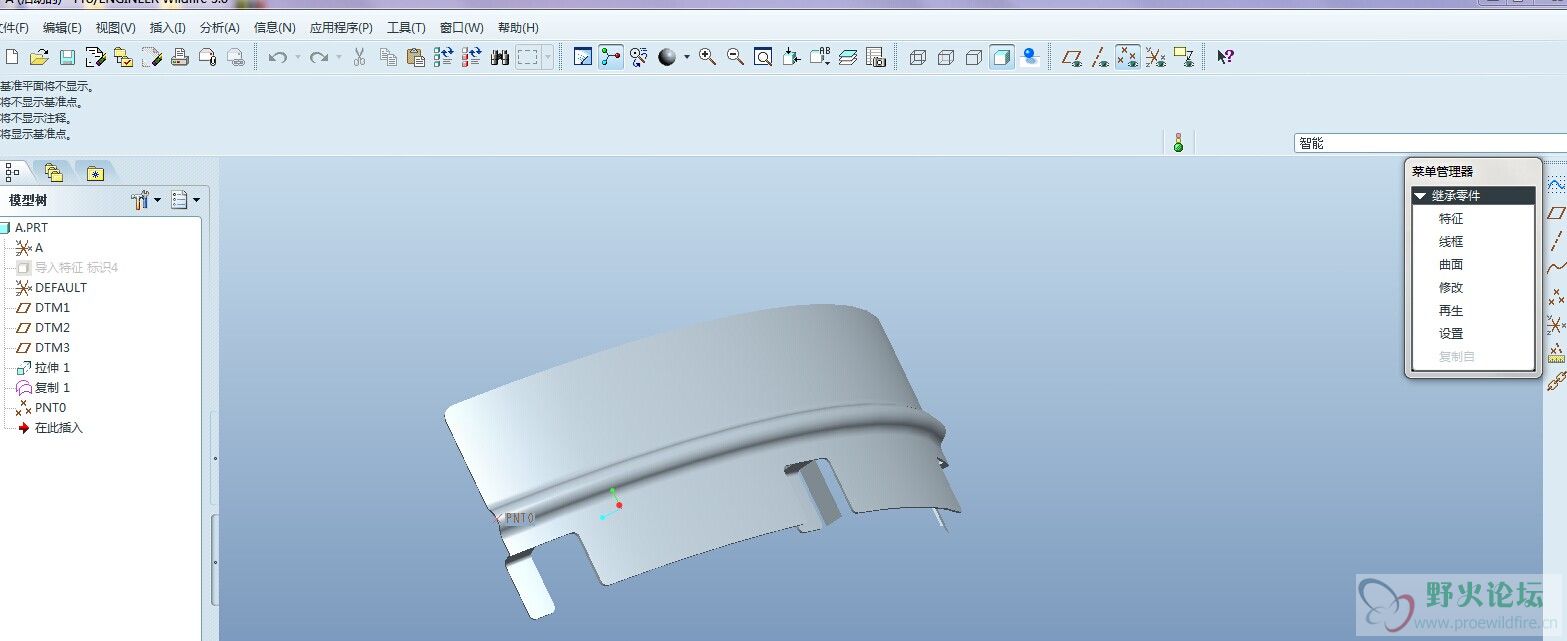Switch to wireframe display mode
This screenshot has height=641, width=1567.
point(918,57)
